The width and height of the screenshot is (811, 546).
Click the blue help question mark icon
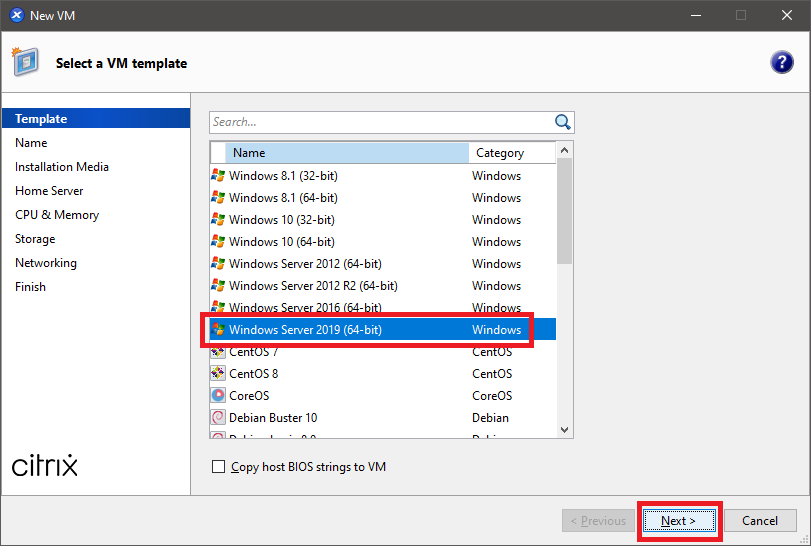[x=781, y=62]
